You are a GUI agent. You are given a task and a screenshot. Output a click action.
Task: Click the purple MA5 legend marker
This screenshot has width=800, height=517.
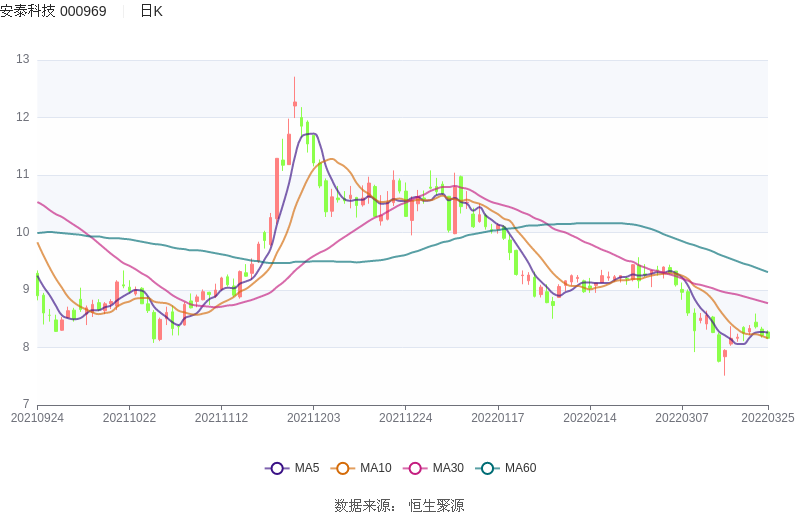[x=277, y=468]
